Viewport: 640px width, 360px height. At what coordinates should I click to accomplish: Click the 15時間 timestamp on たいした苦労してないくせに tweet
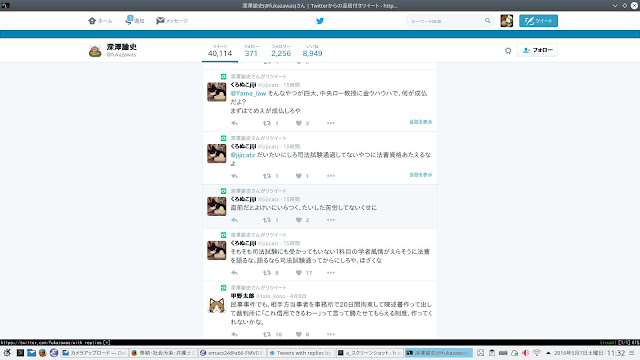click(291, 199)
